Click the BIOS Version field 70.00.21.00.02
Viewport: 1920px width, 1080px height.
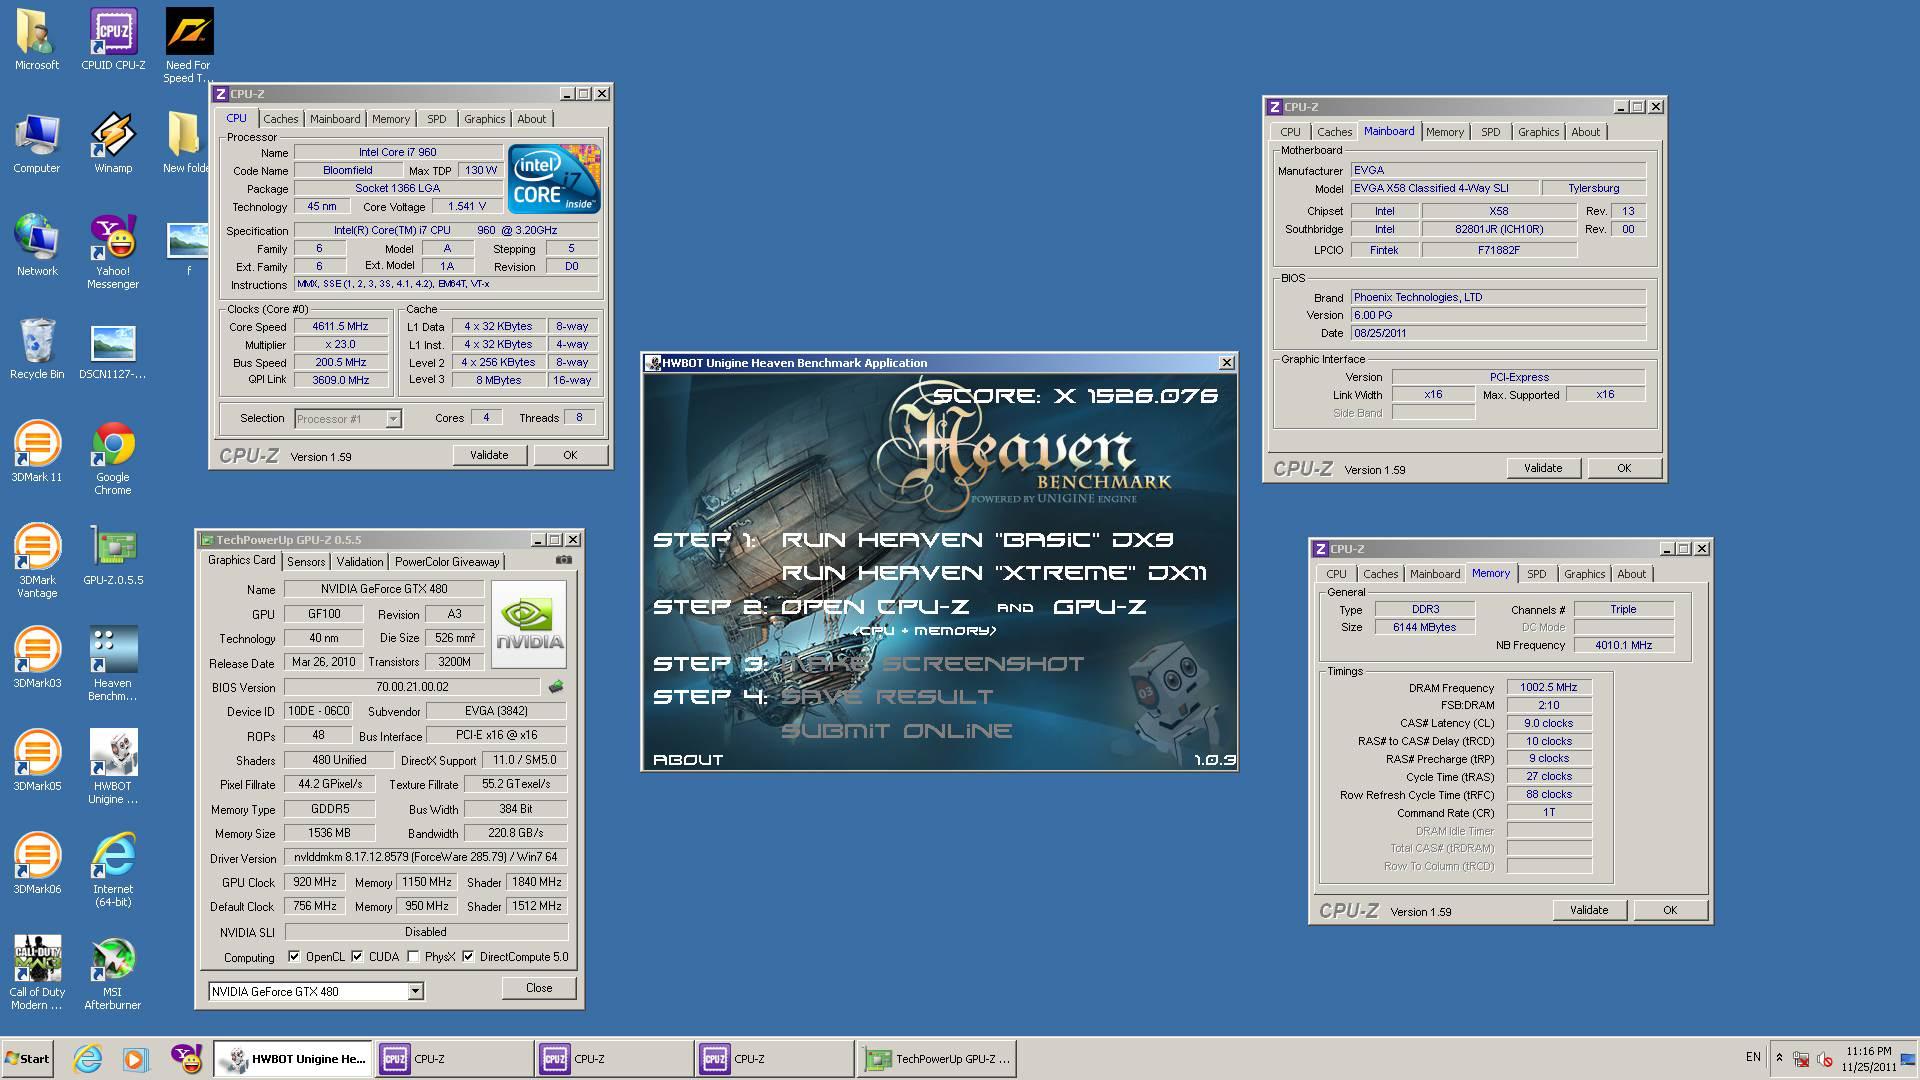(413, 687)
